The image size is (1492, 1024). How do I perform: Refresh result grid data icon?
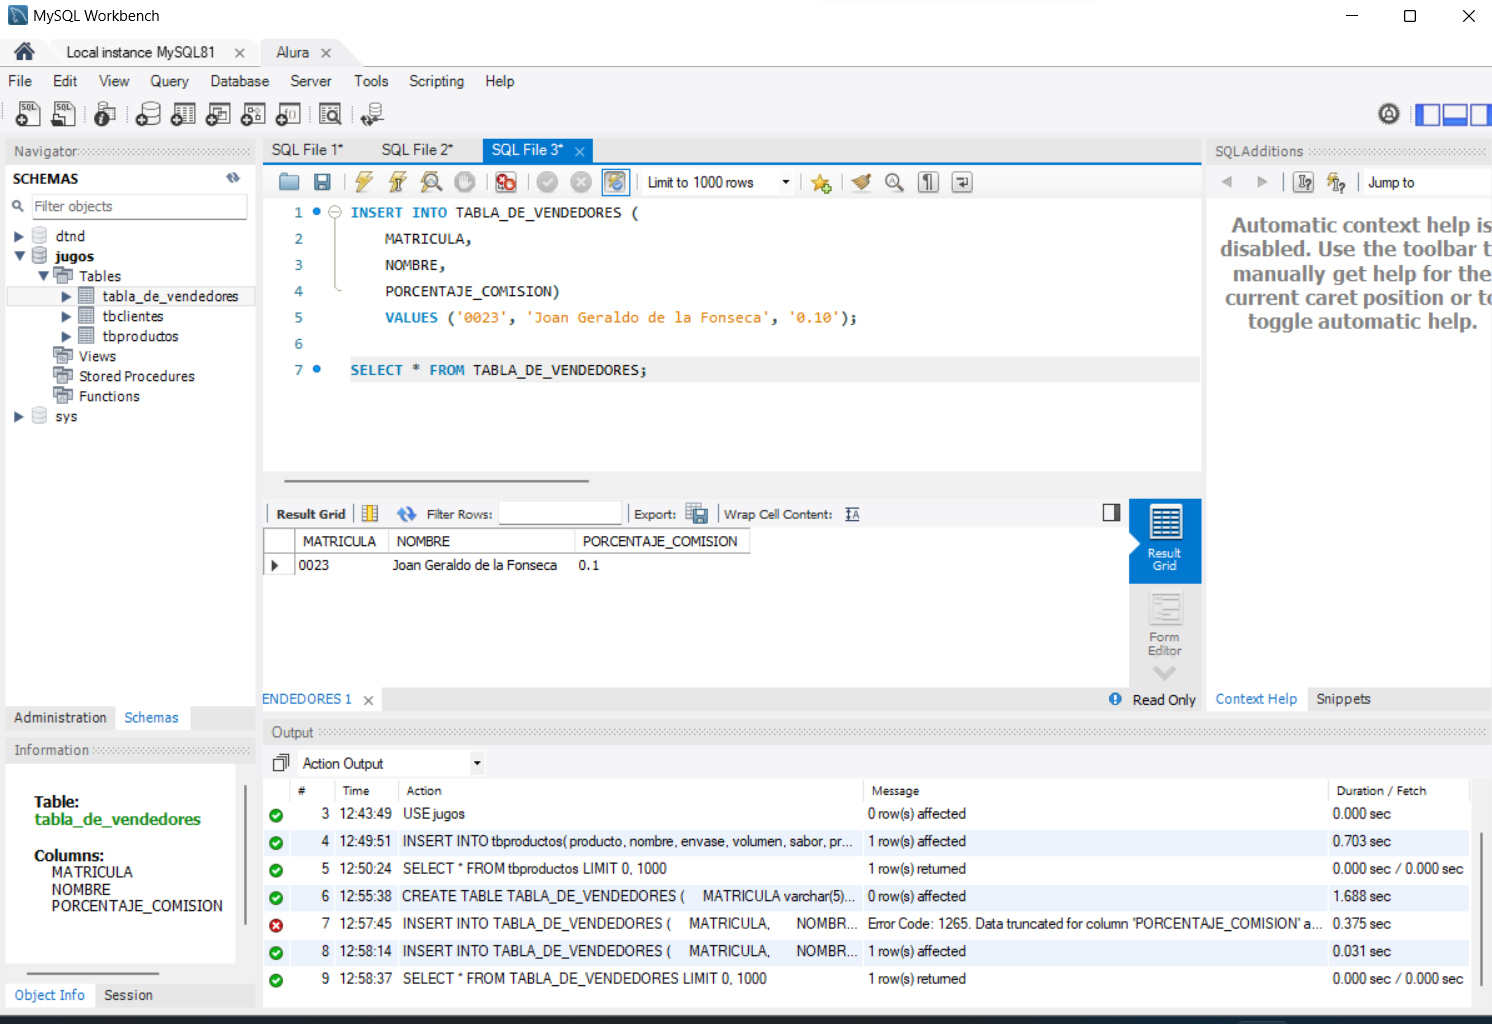406,514
